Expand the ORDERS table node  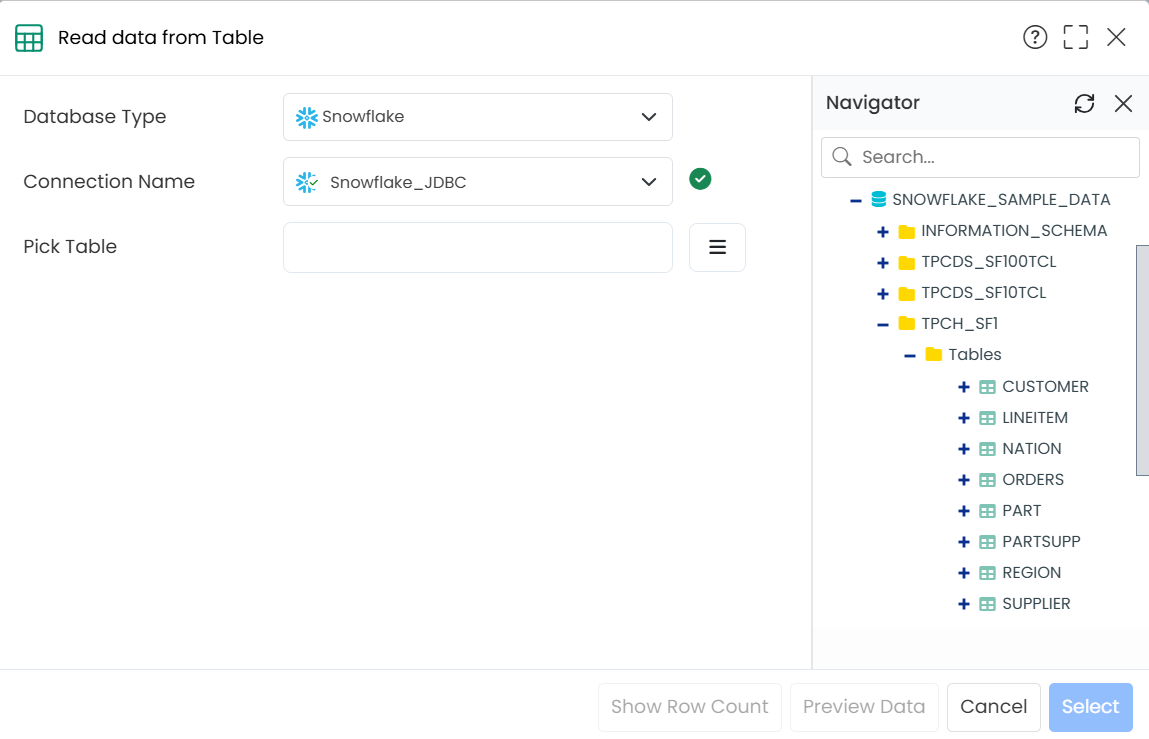(964, 480)
